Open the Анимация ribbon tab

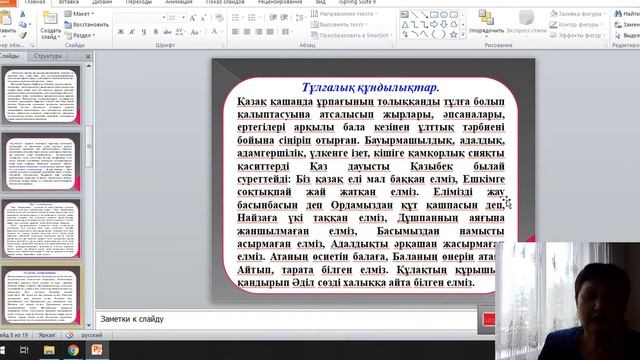click(179, 2)
